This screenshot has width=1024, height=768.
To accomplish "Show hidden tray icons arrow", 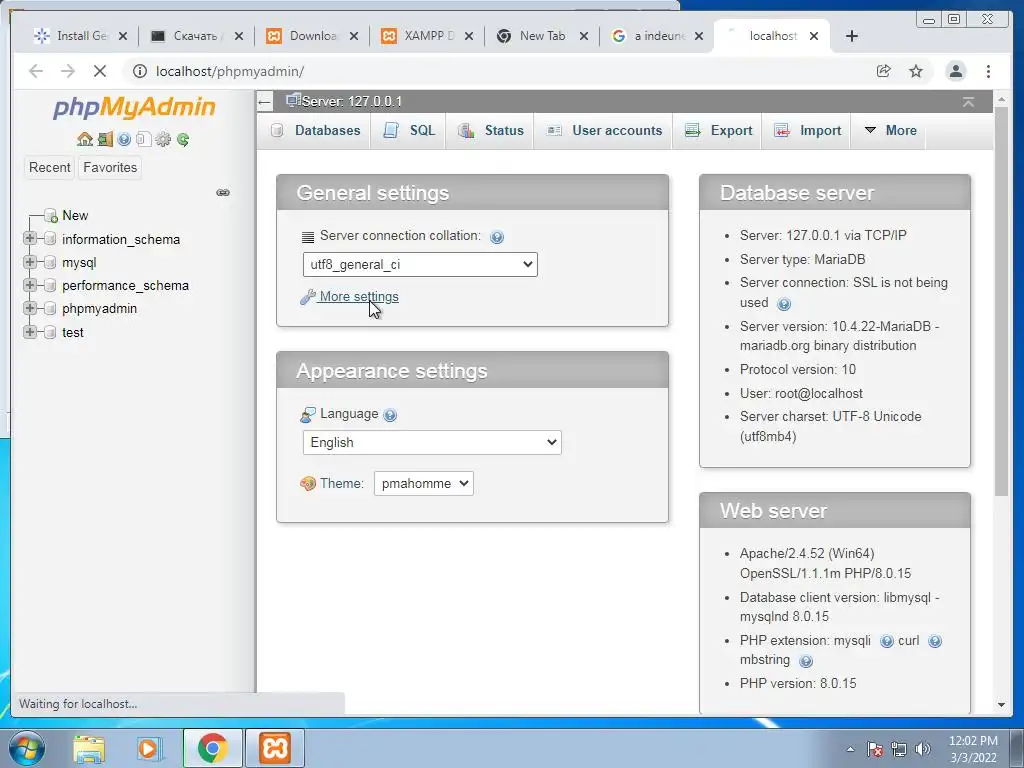I will pyautogui.click(x=850, y=749).
